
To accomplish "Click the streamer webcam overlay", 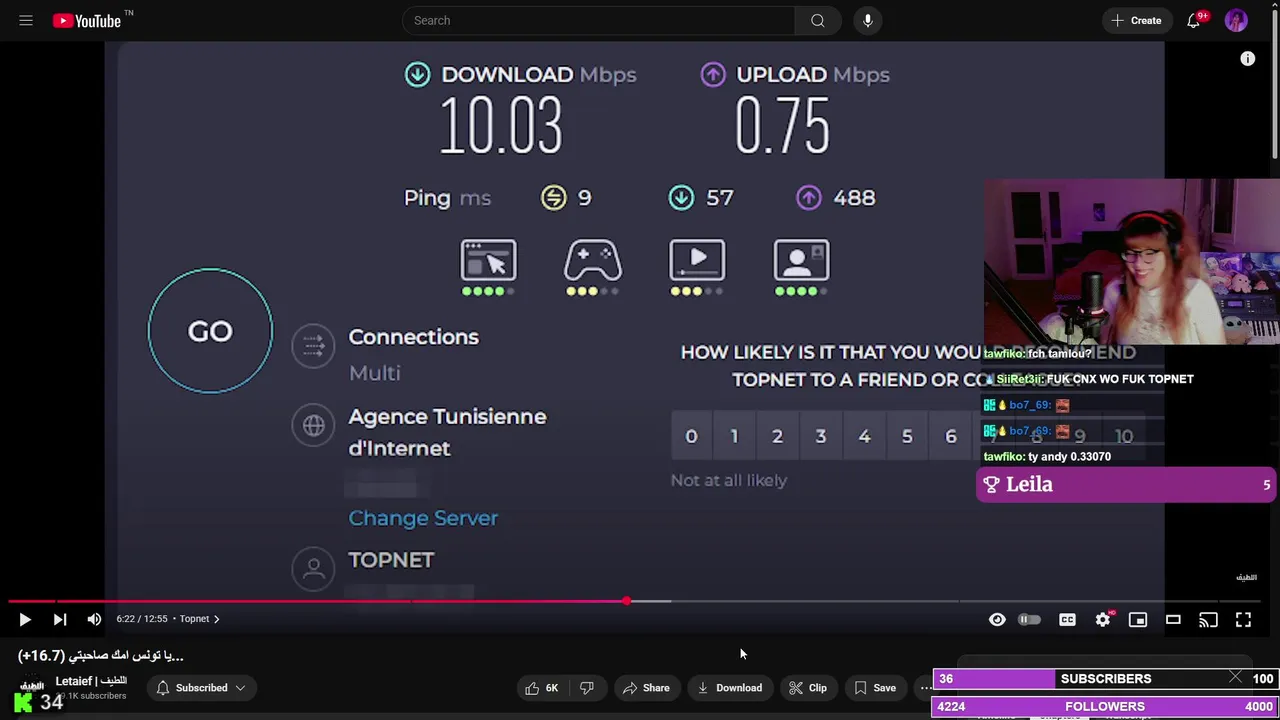I will click(x=1131, y=262).
